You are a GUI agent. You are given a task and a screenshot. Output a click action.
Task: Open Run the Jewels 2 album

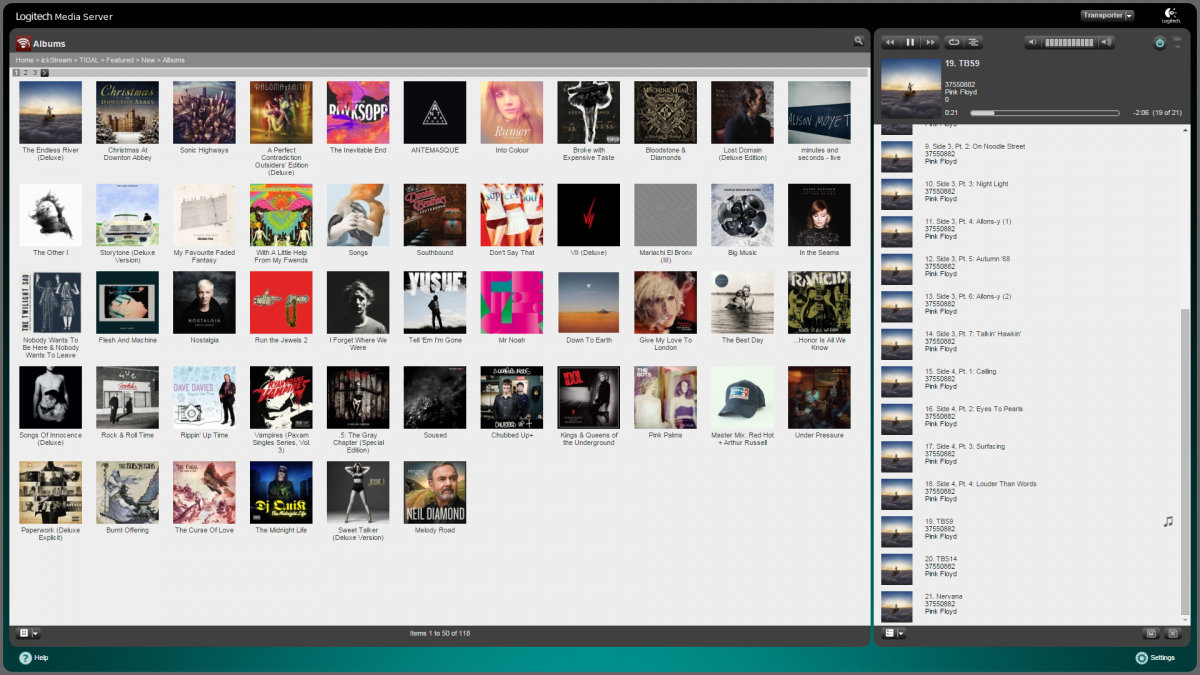[281, 302]
